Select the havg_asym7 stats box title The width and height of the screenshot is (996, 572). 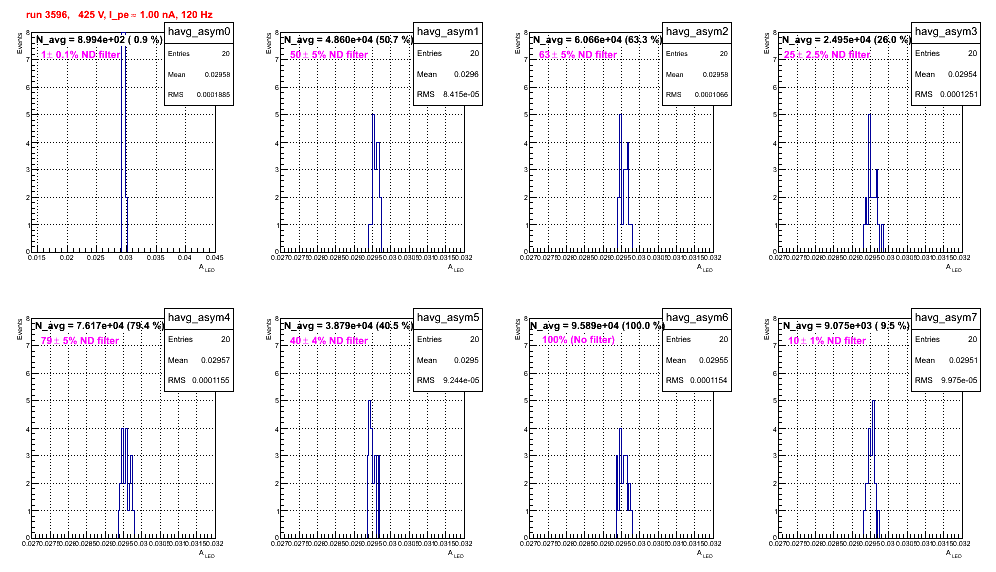(946, 317)
